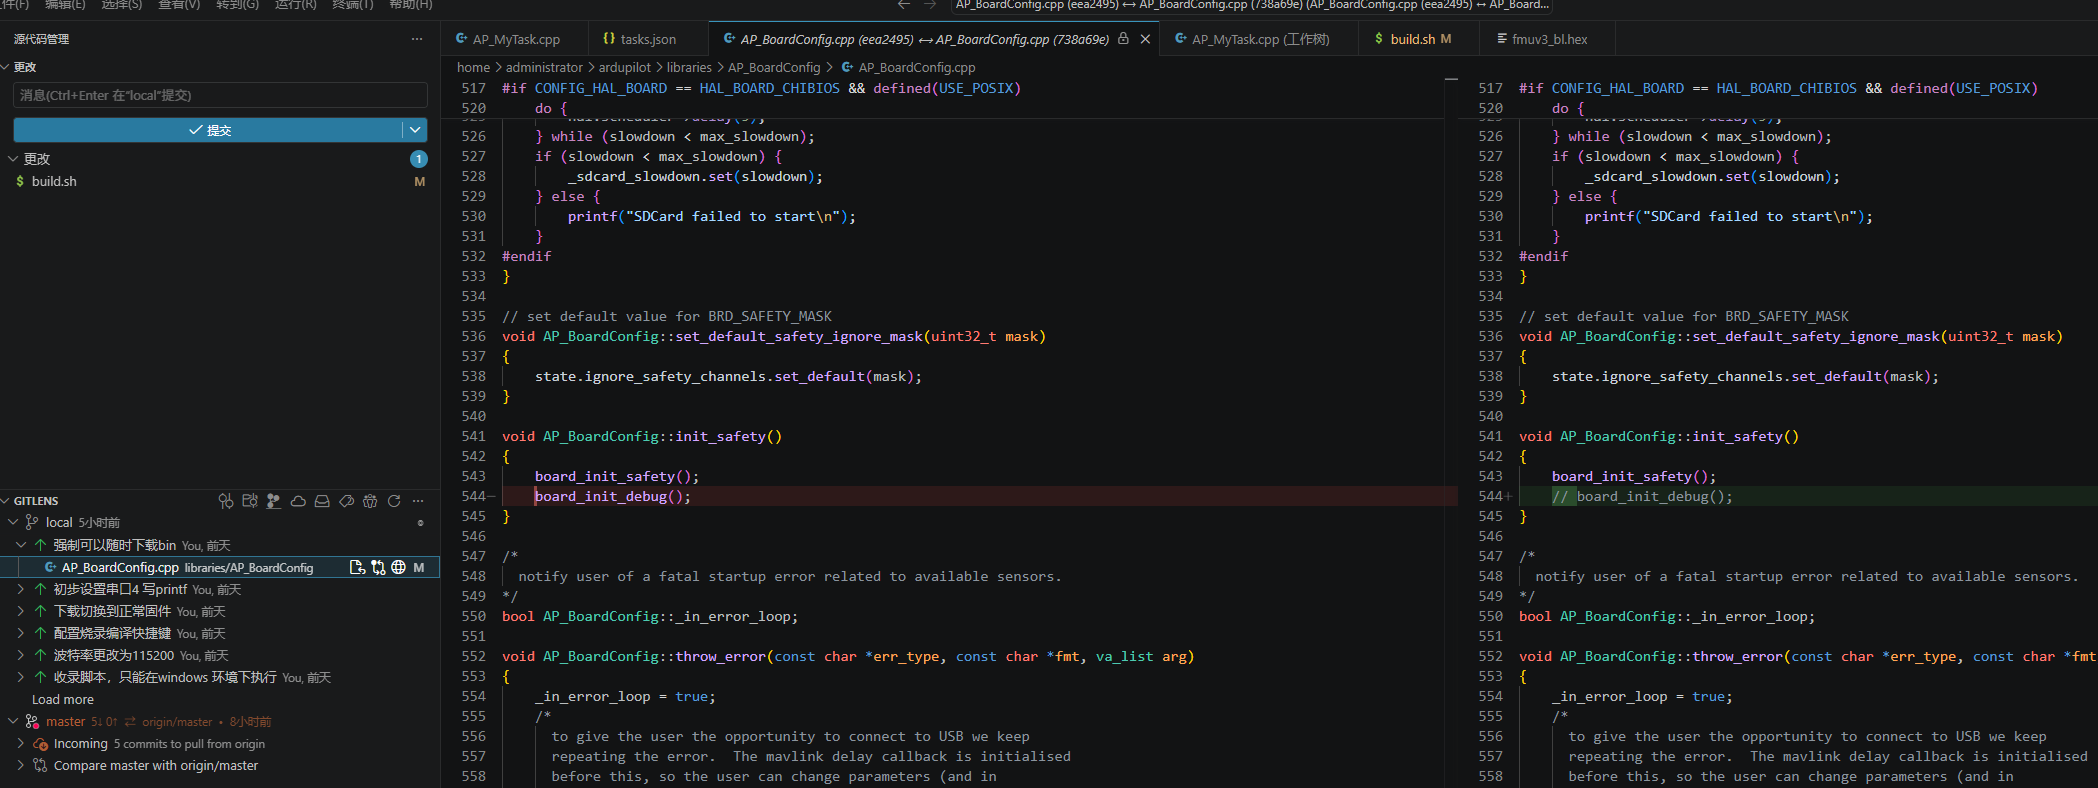Switch to tasks.json tab
This screenshot has width=2098, height=788.
(x=648, y=39)
